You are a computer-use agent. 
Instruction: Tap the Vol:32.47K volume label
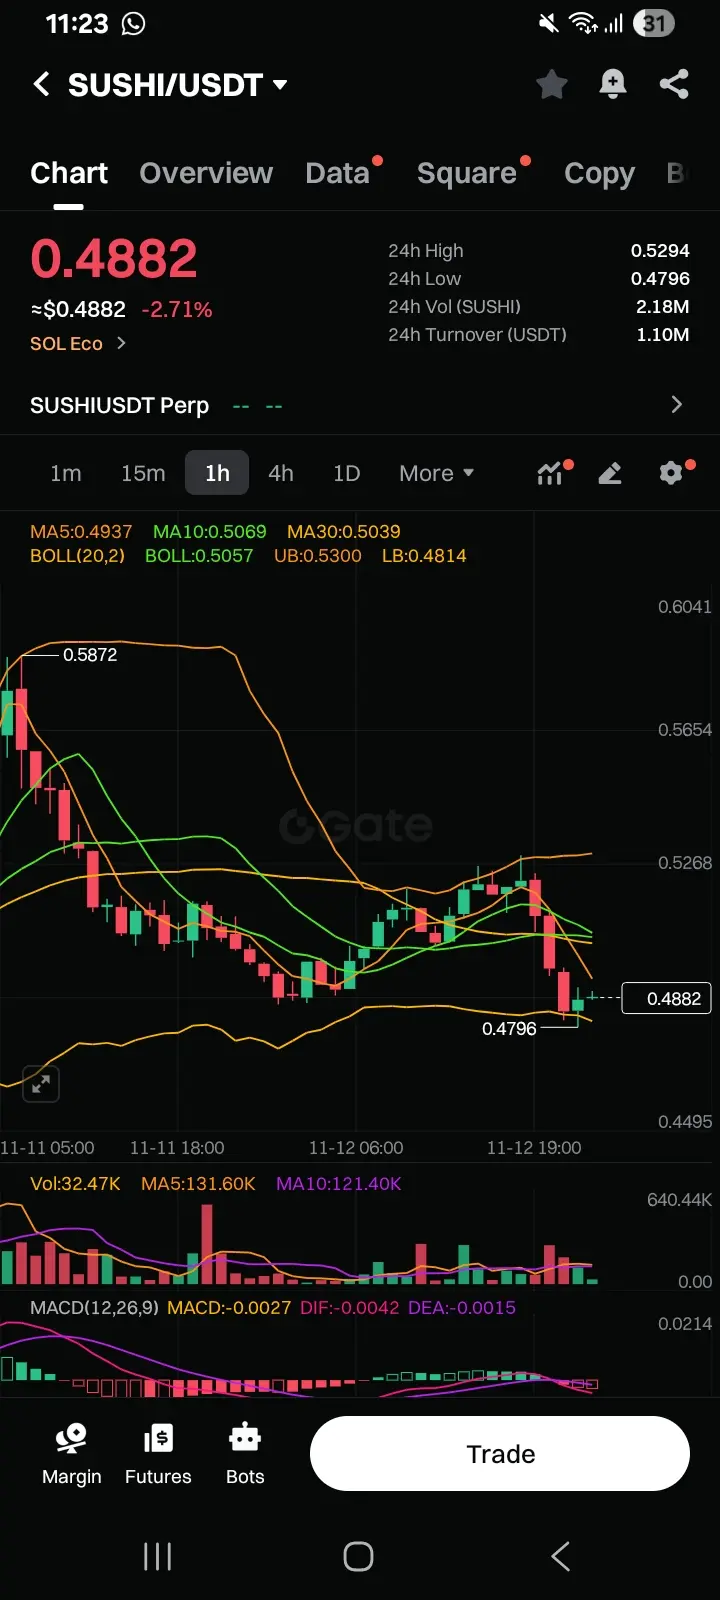(x=75, y=1183)
